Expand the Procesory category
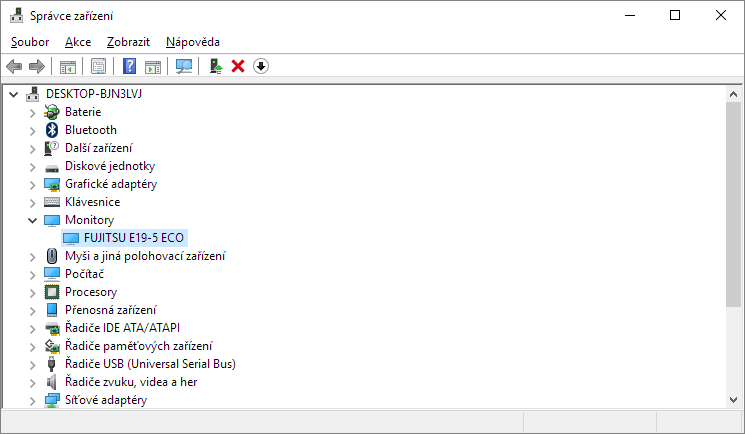This screenshot has height=434, width=745. coord(32,293)
